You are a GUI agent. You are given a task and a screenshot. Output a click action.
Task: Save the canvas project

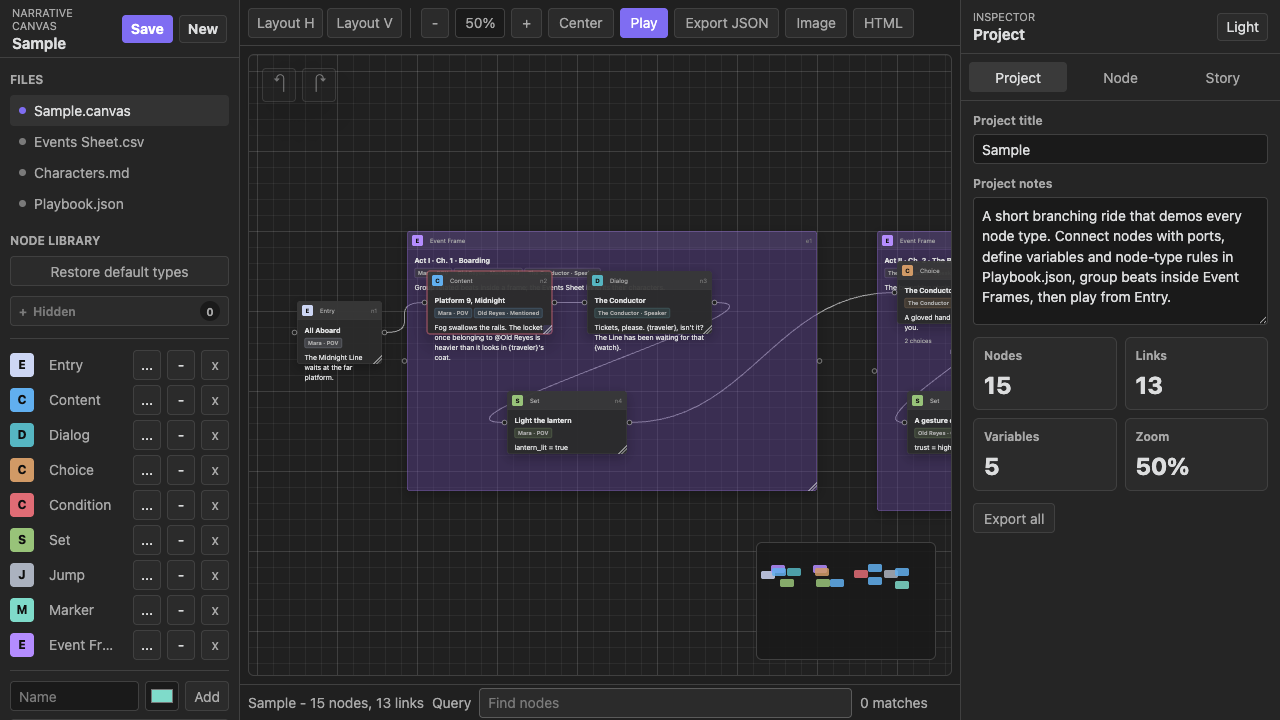pyautogui.click(x=147, y=29)
